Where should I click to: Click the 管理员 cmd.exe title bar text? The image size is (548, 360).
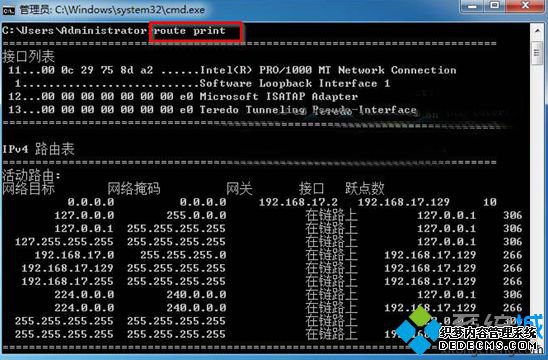[x=112, y=10]
